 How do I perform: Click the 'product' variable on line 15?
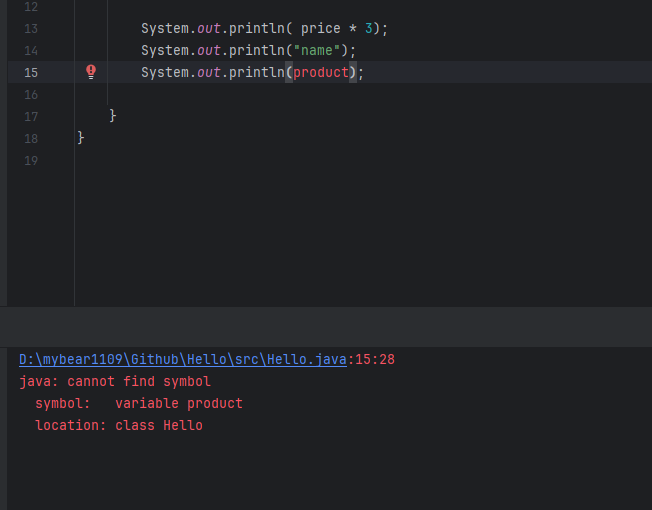(321, 72)
